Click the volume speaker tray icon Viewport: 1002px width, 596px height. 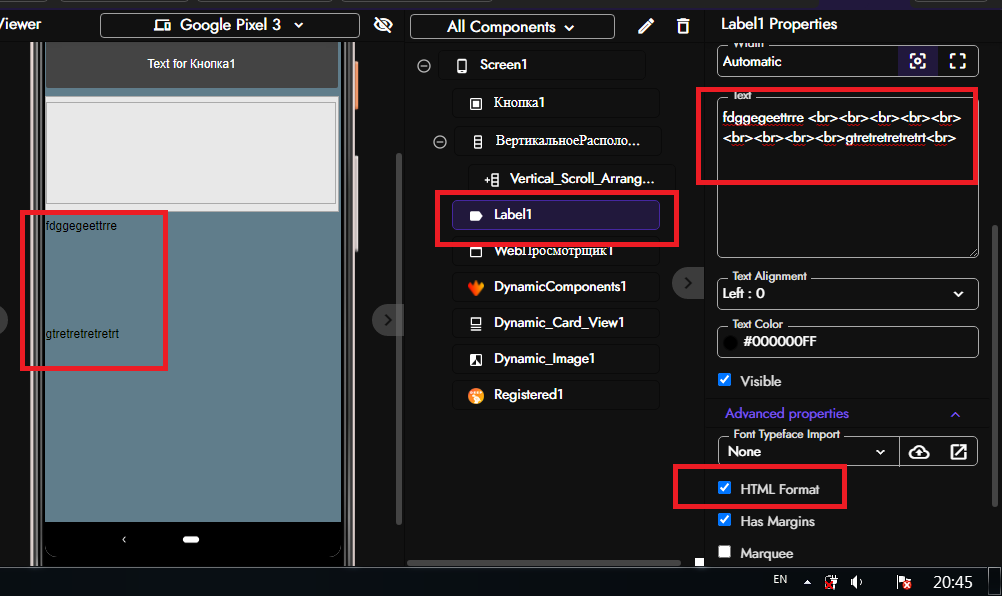click(856, 582)
